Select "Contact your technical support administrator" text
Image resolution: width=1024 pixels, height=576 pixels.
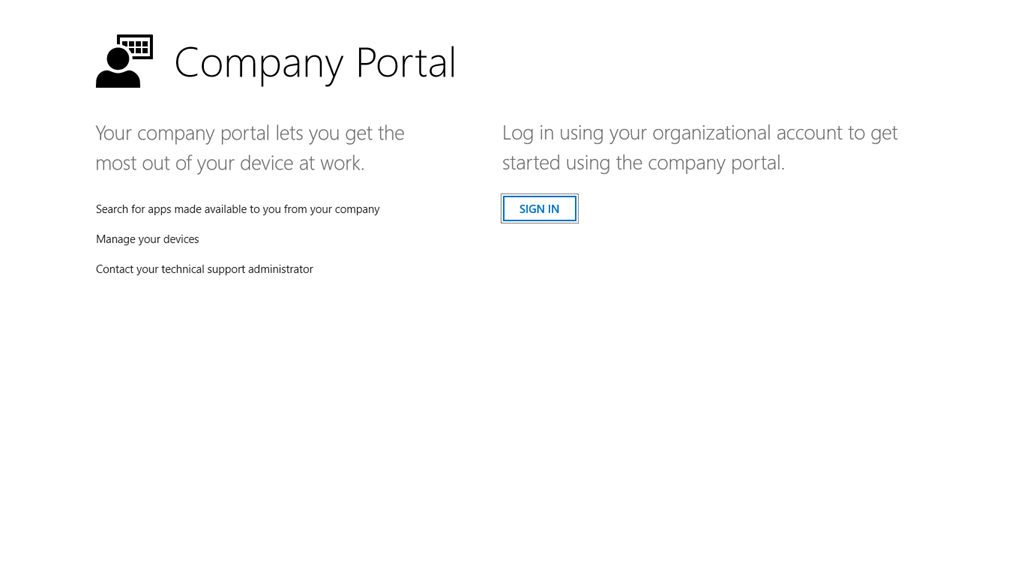click(204, 269)
